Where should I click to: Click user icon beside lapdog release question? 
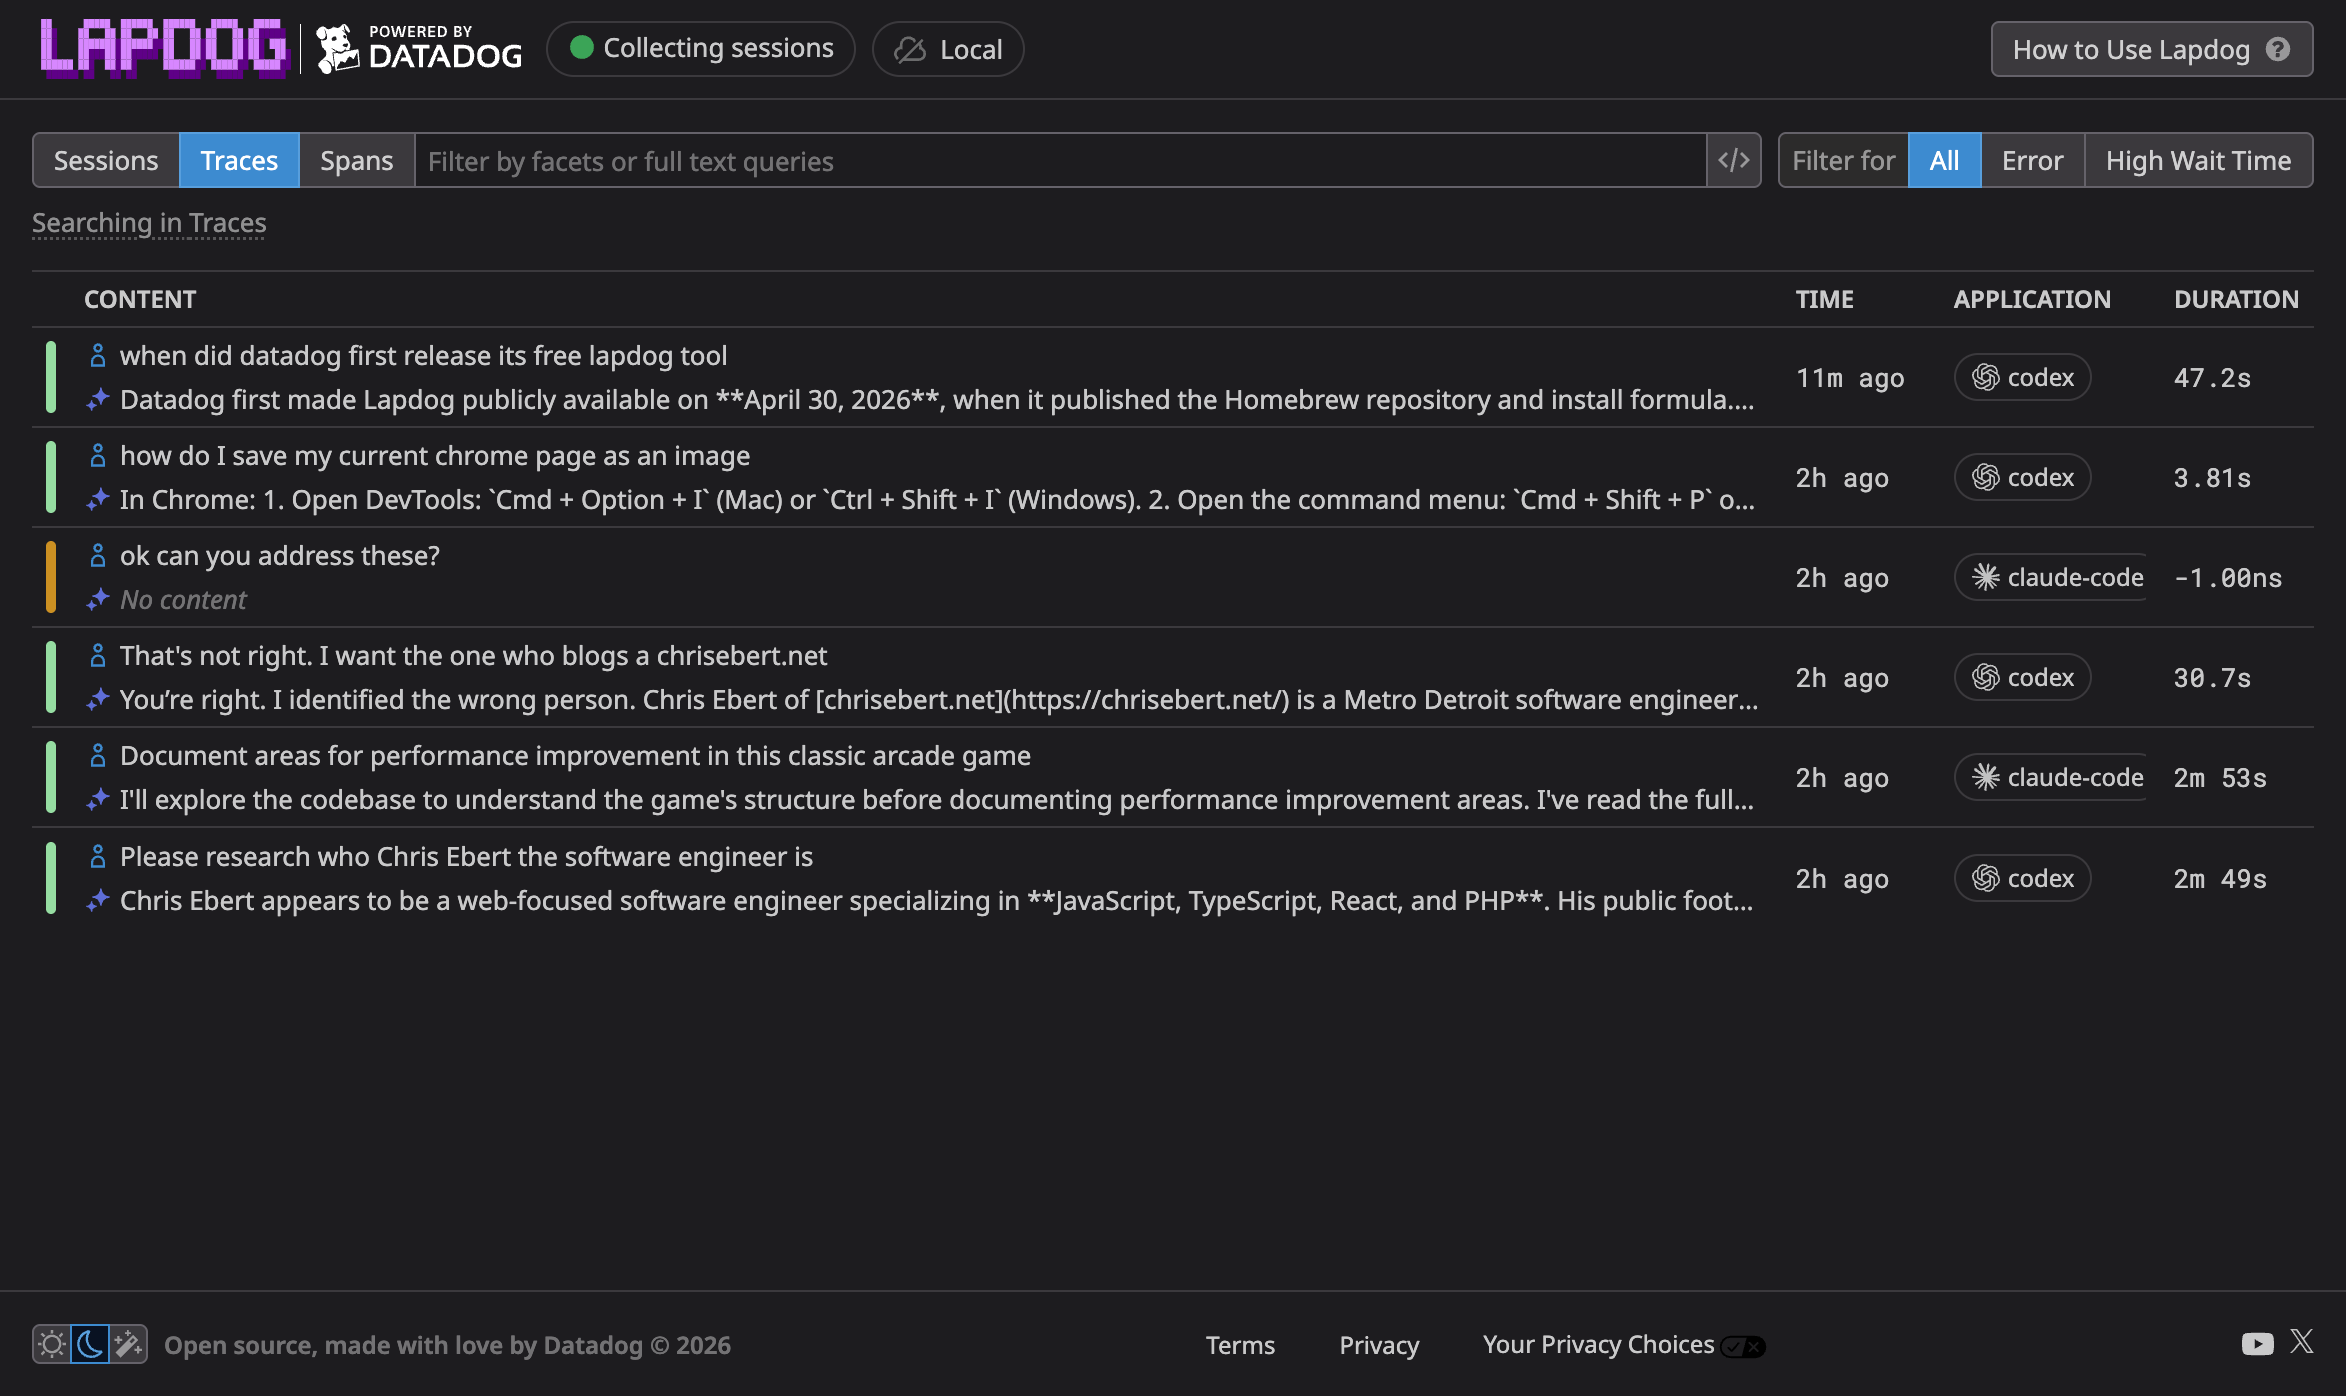click(x=97, y=355)
